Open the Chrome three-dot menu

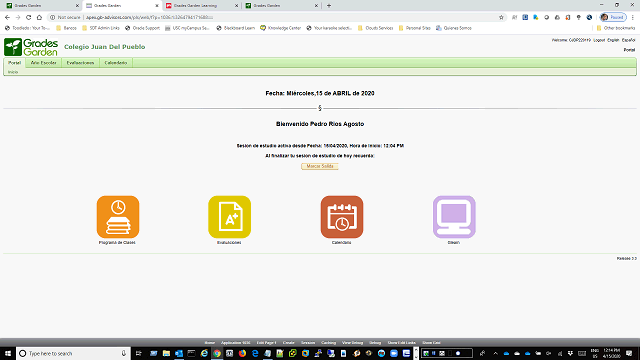633,18
